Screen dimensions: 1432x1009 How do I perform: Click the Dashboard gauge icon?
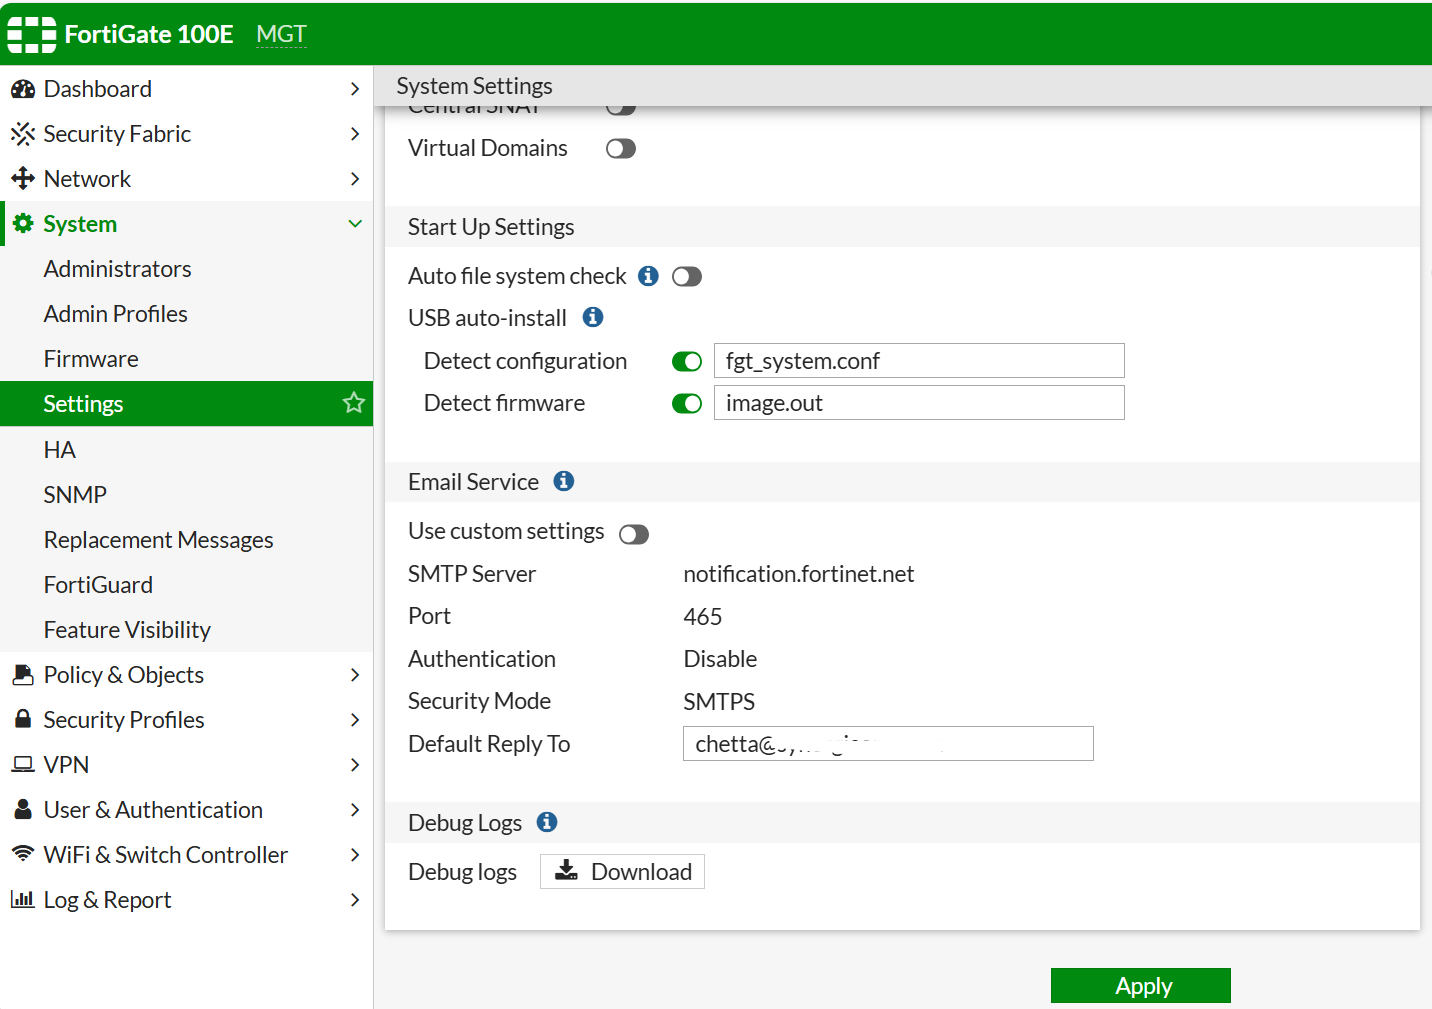[x=22, y=89]
